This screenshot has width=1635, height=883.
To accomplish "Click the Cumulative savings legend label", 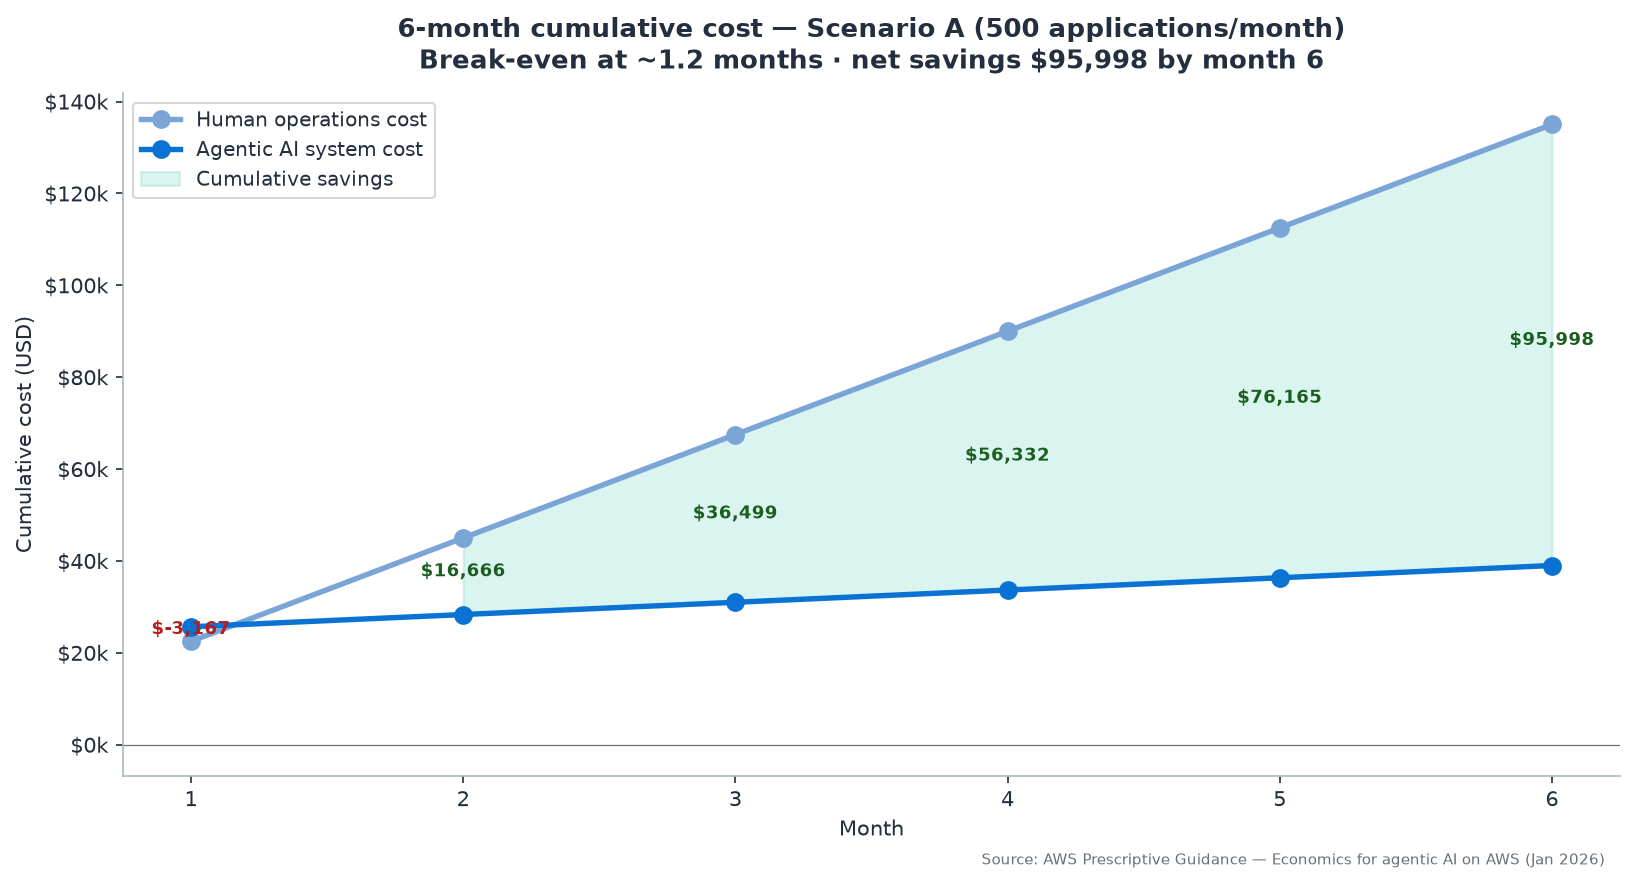I will point(294,179).
